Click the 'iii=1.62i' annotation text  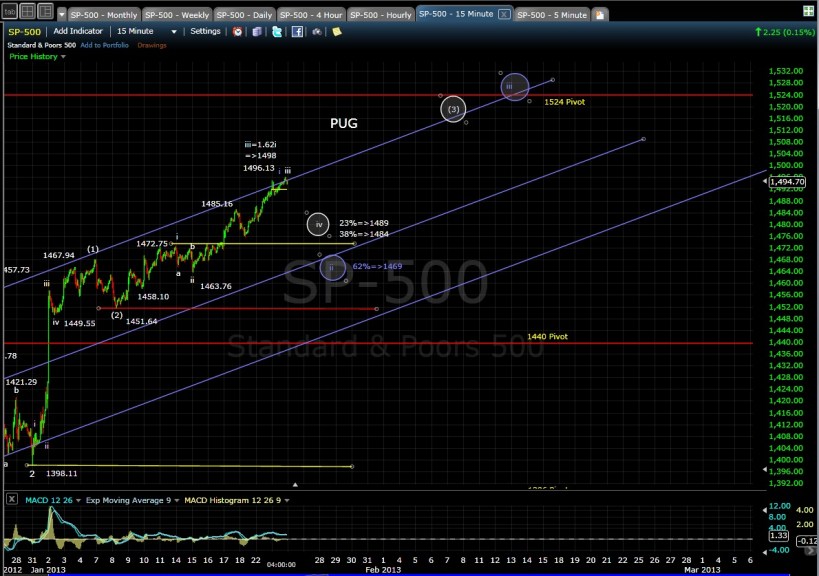[x=260, y=145]
